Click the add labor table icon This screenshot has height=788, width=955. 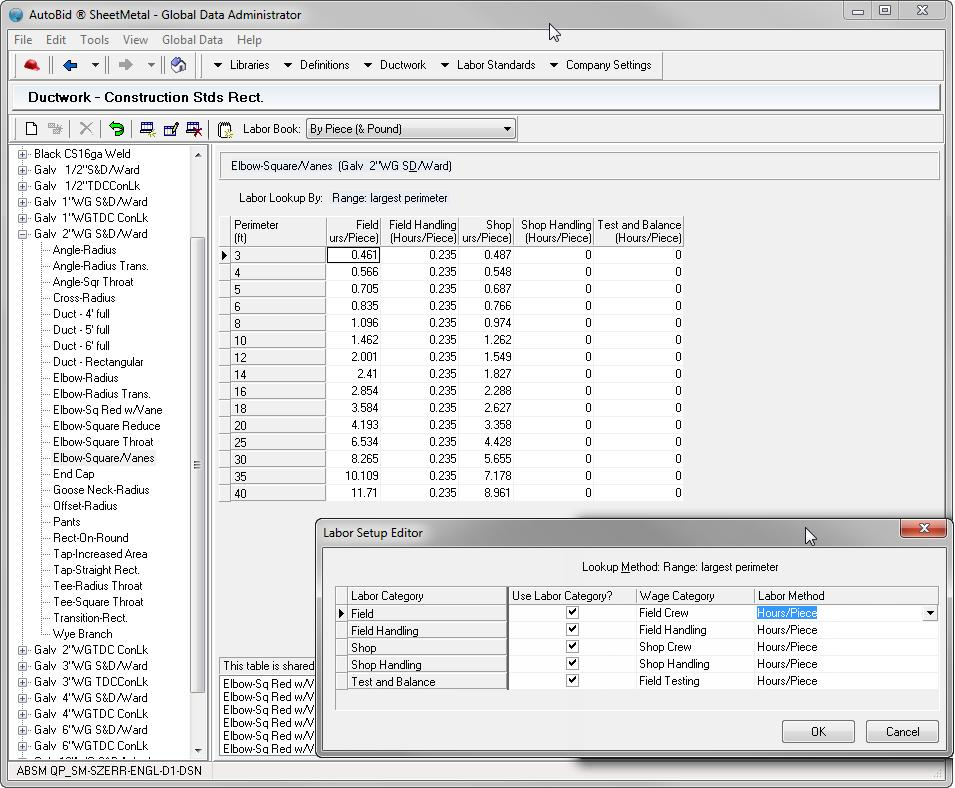click(x=147, y=128)
